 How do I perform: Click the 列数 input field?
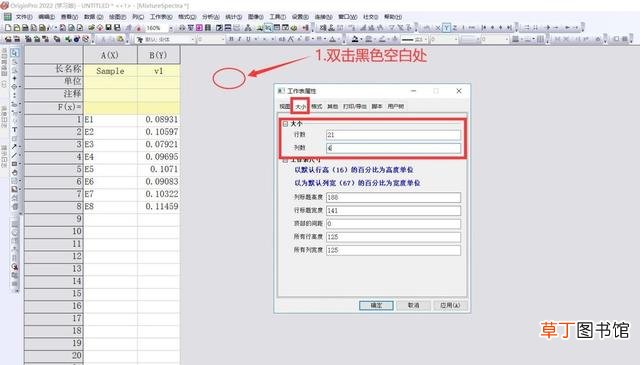pyautogui.click(x=393, y=148)
